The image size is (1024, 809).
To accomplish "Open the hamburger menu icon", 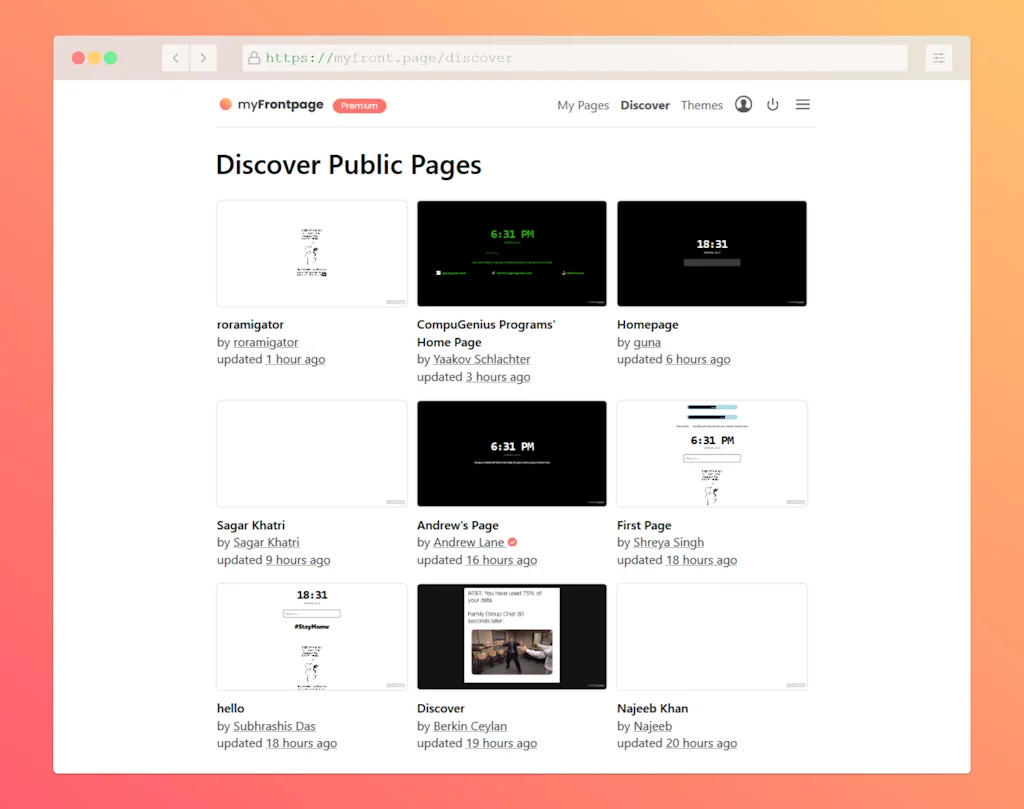I will 802,104.
